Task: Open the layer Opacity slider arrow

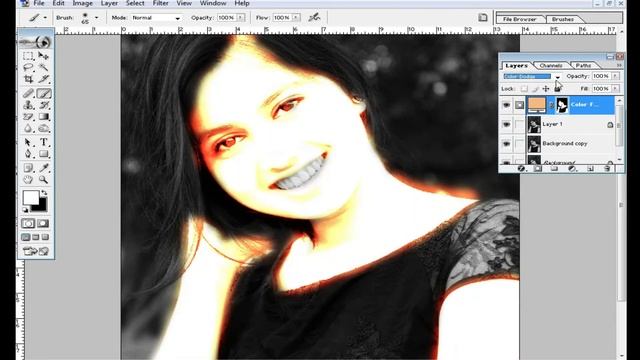Action: (x=615, y=76)
